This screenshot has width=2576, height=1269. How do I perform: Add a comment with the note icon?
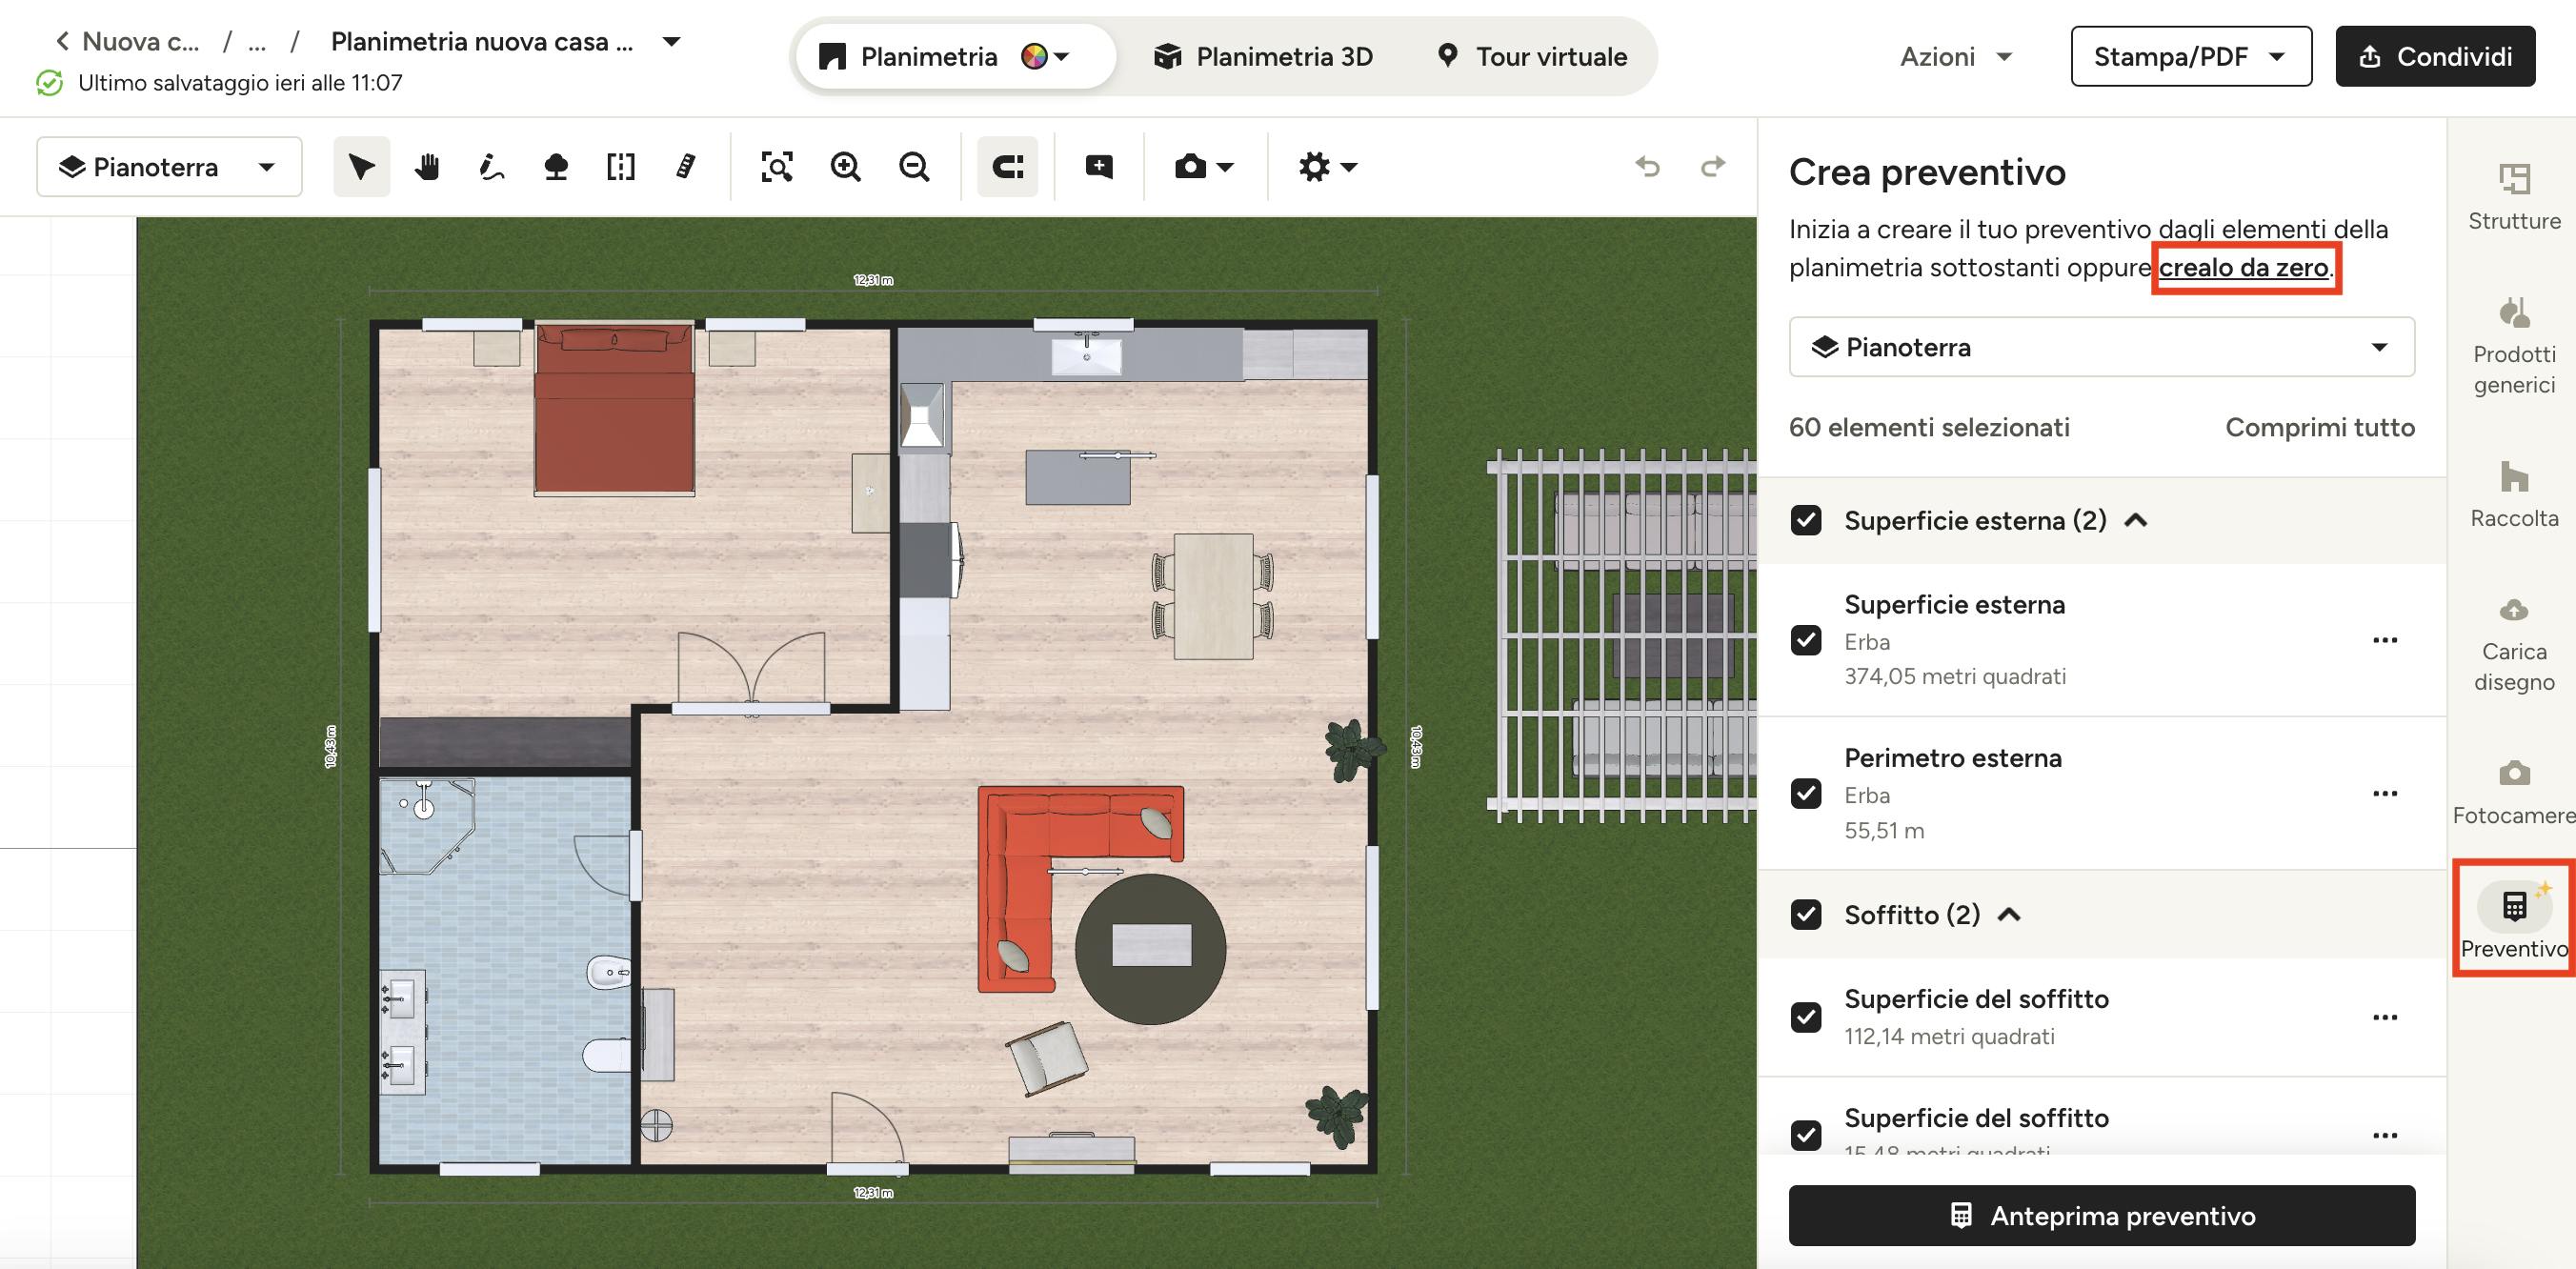tap(1099, 167)
